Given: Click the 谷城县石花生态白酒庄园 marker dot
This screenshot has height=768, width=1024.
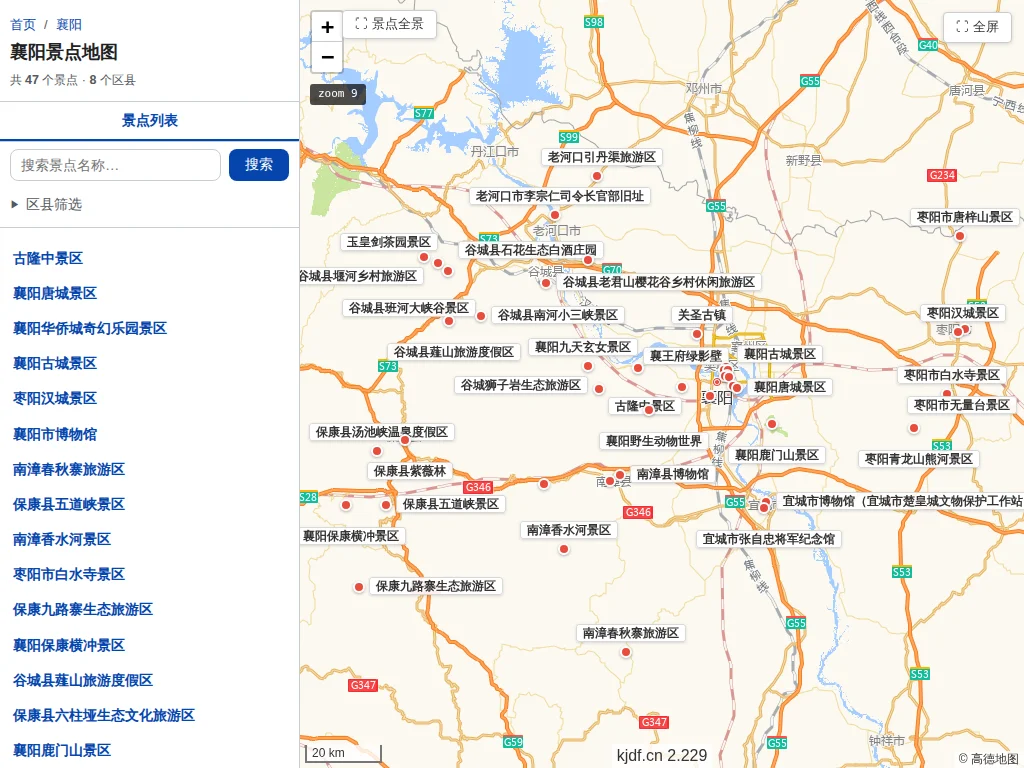Looking at the screenshot, I should [588, 260].
